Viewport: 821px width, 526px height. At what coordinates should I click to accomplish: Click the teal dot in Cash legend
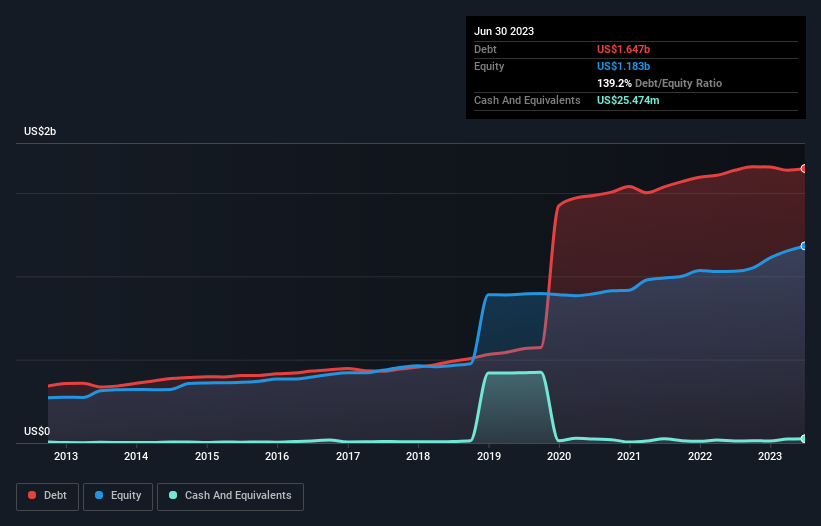173,495
